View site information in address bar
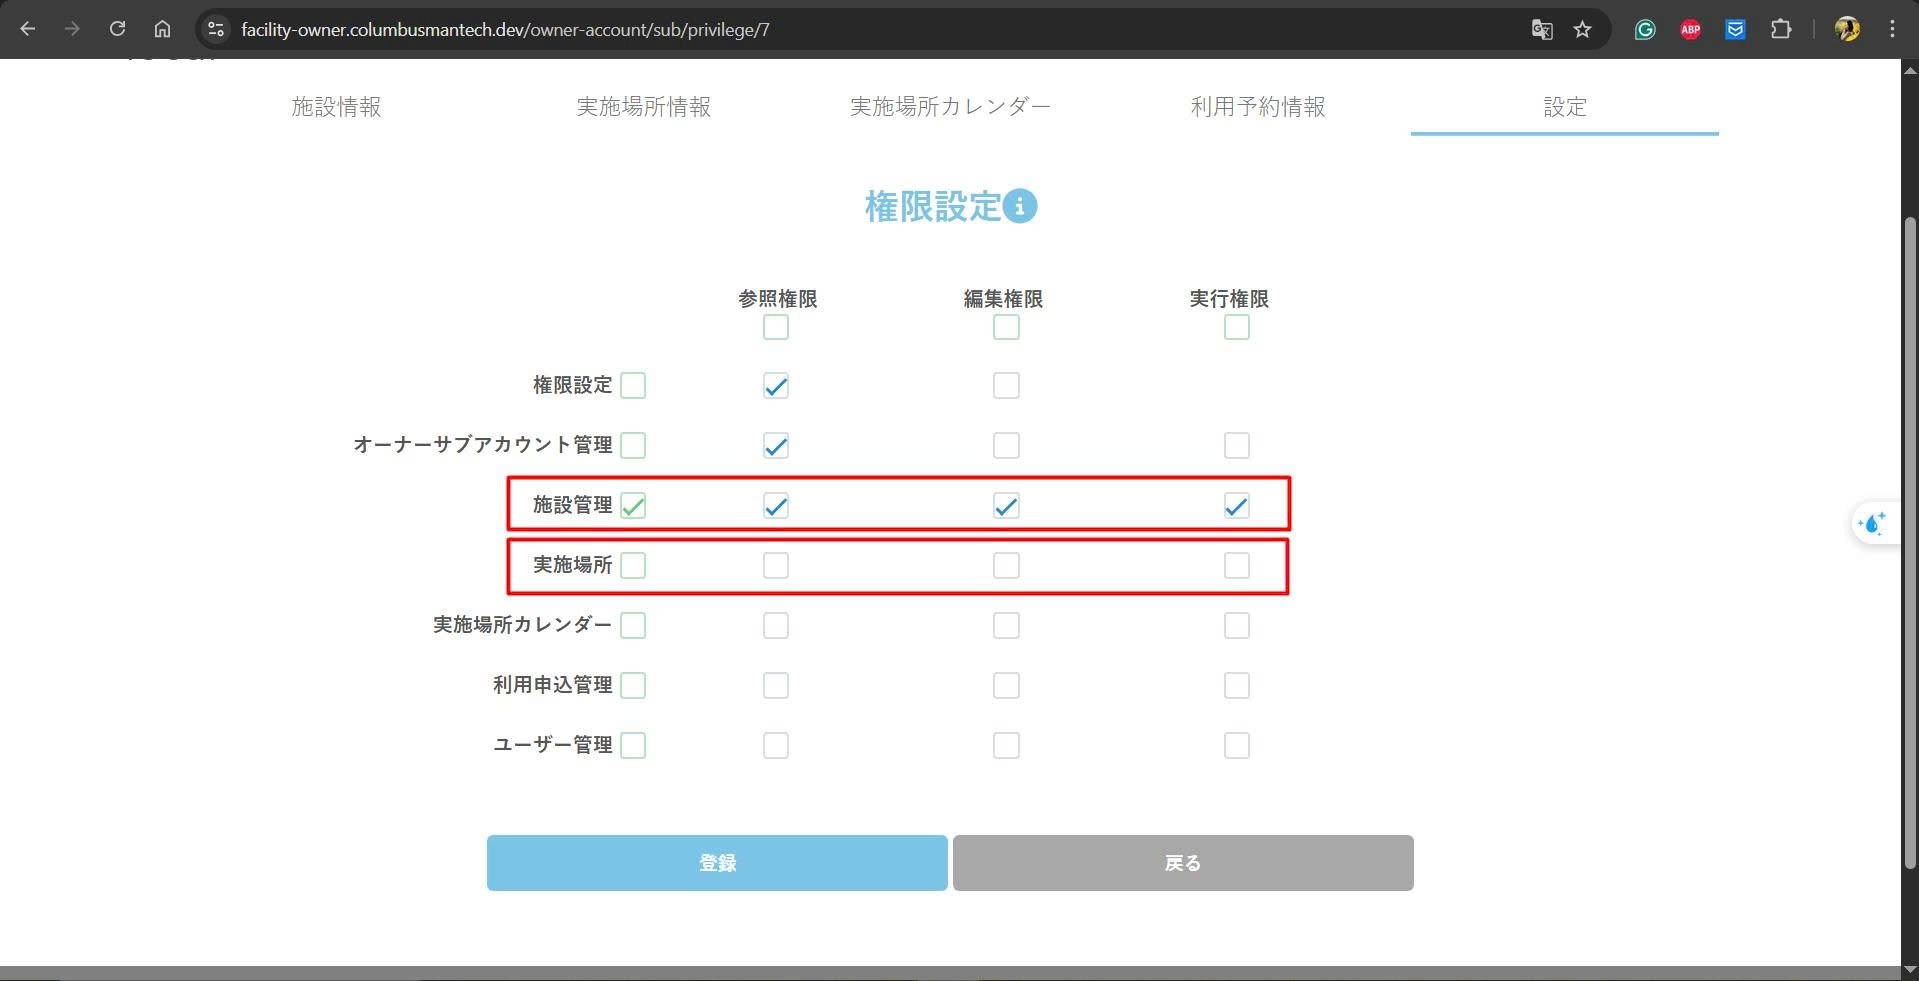1919x981 pixels. click(216, 29)
